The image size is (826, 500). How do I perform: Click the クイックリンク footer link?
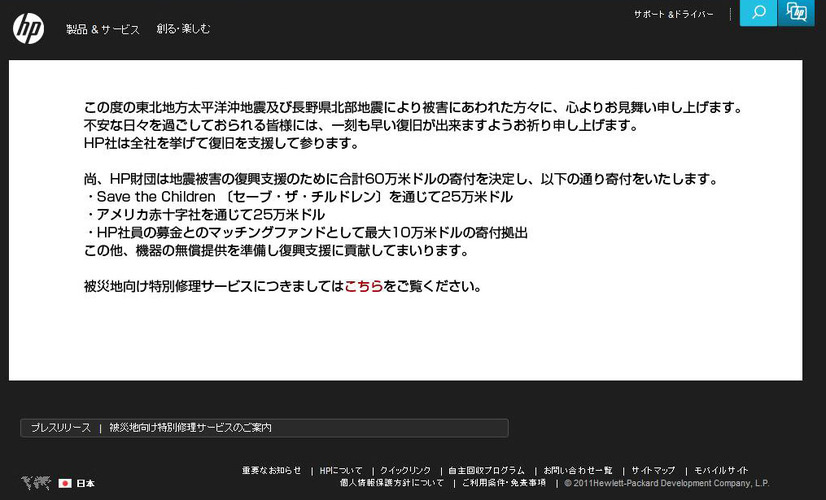(405, 470)
